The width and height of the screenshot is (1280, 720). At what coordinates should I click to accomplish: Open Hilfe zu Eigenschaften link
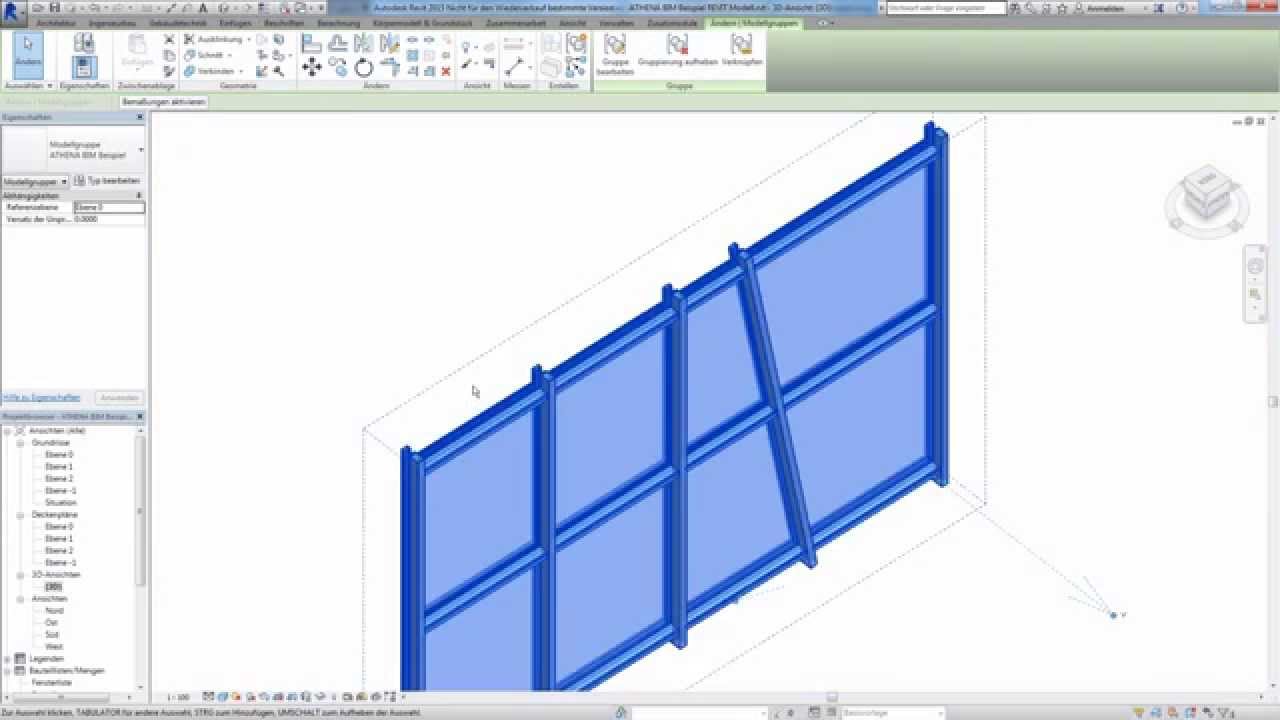point(41,398)
